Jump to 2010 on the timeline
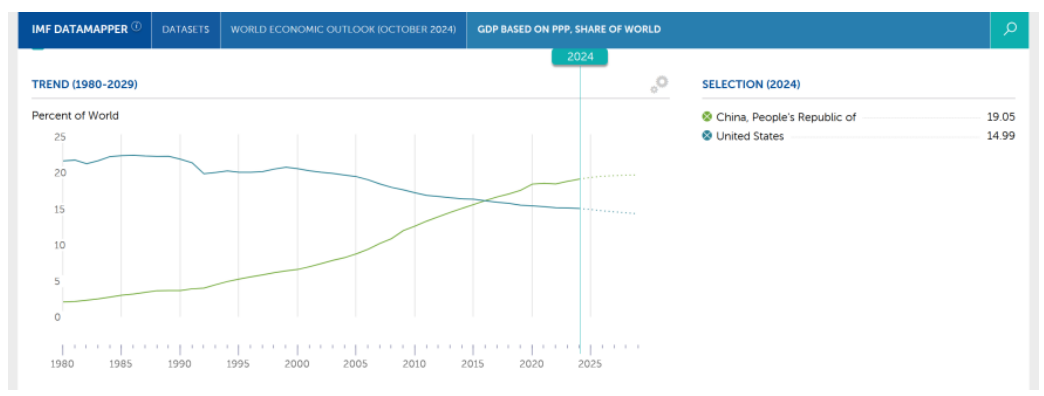1044x396 pixels. [x=414, y=365]
